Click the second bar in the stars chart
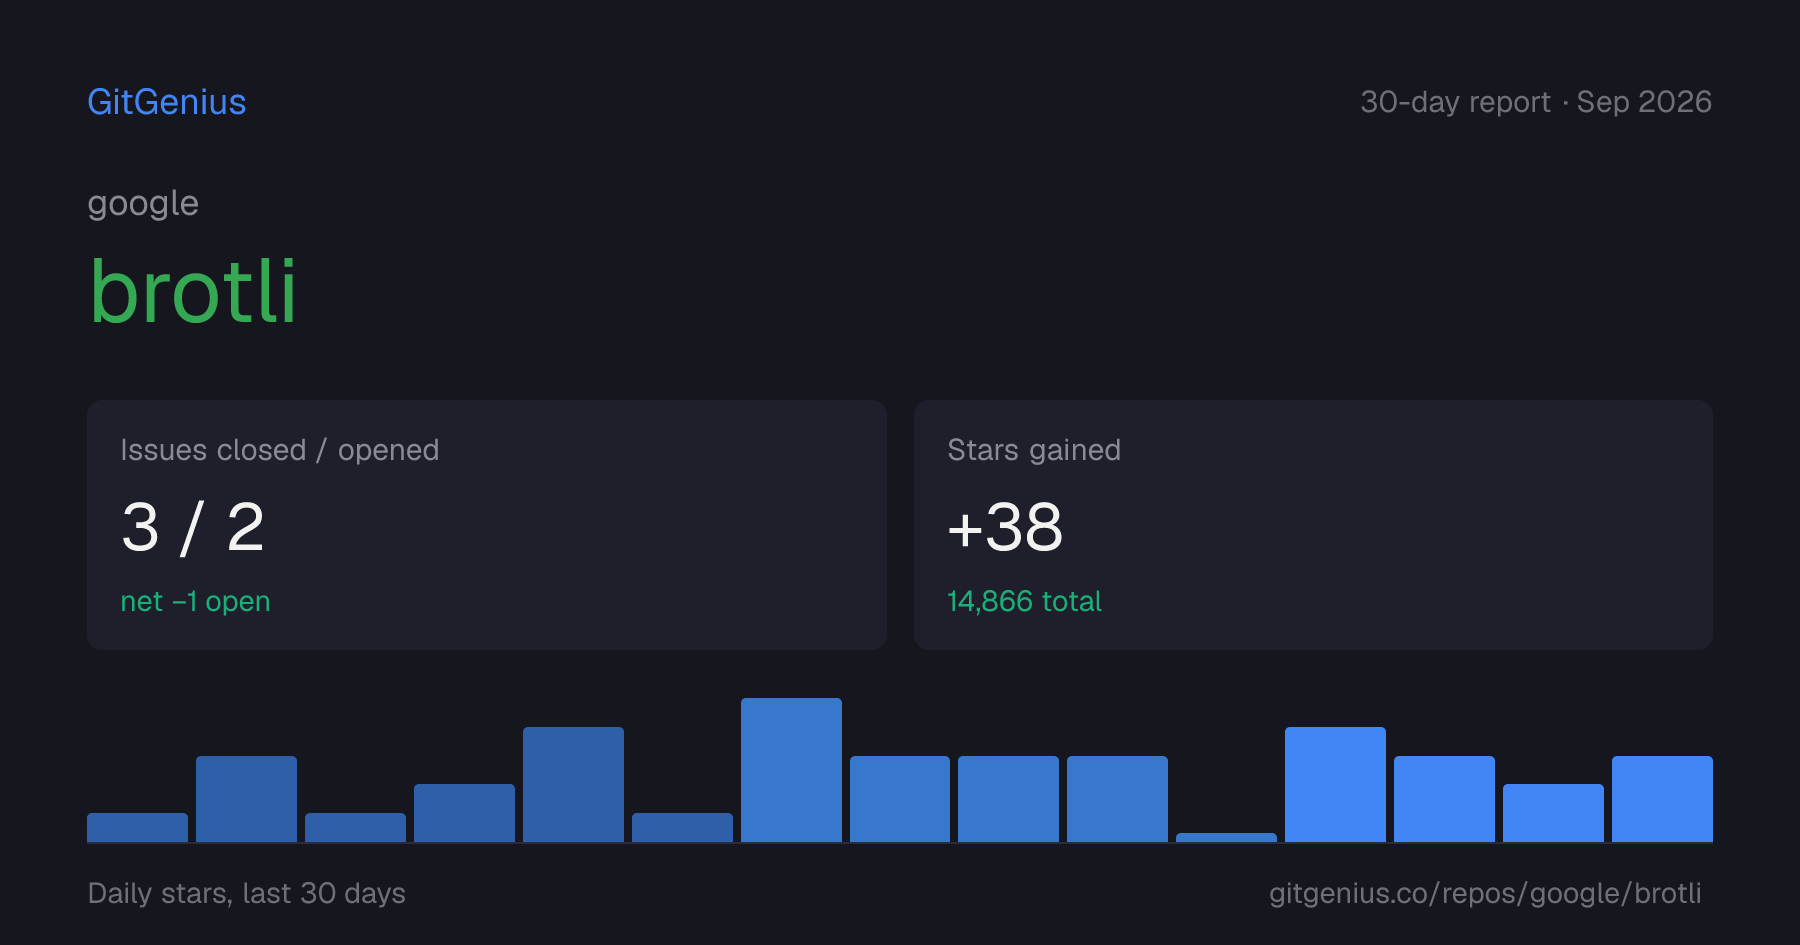Screen dimensions: 1800x945 pyautogui.click(x=246, y=799)
